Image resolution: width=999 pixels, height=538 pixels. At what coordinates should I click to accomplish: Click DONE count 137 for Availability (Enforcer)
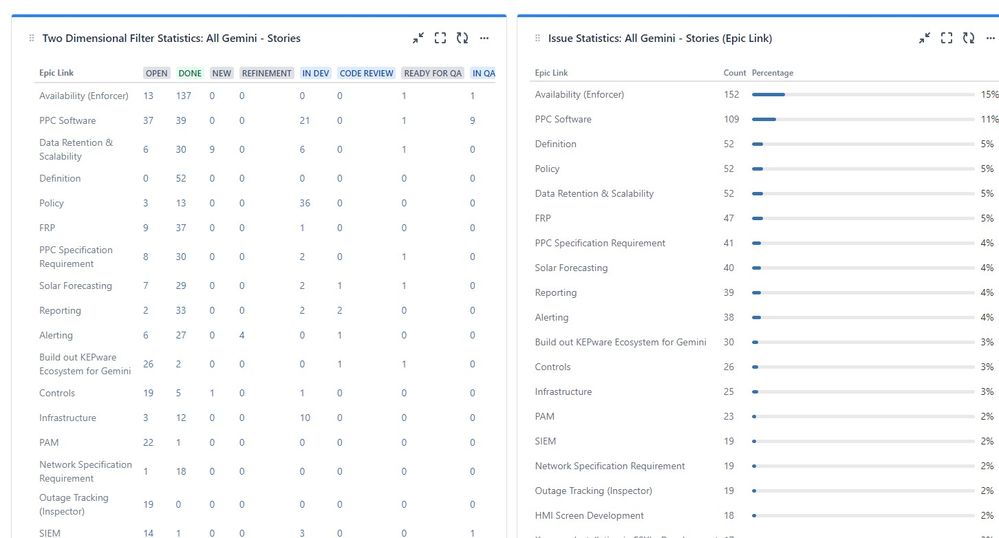click(183, 96)
